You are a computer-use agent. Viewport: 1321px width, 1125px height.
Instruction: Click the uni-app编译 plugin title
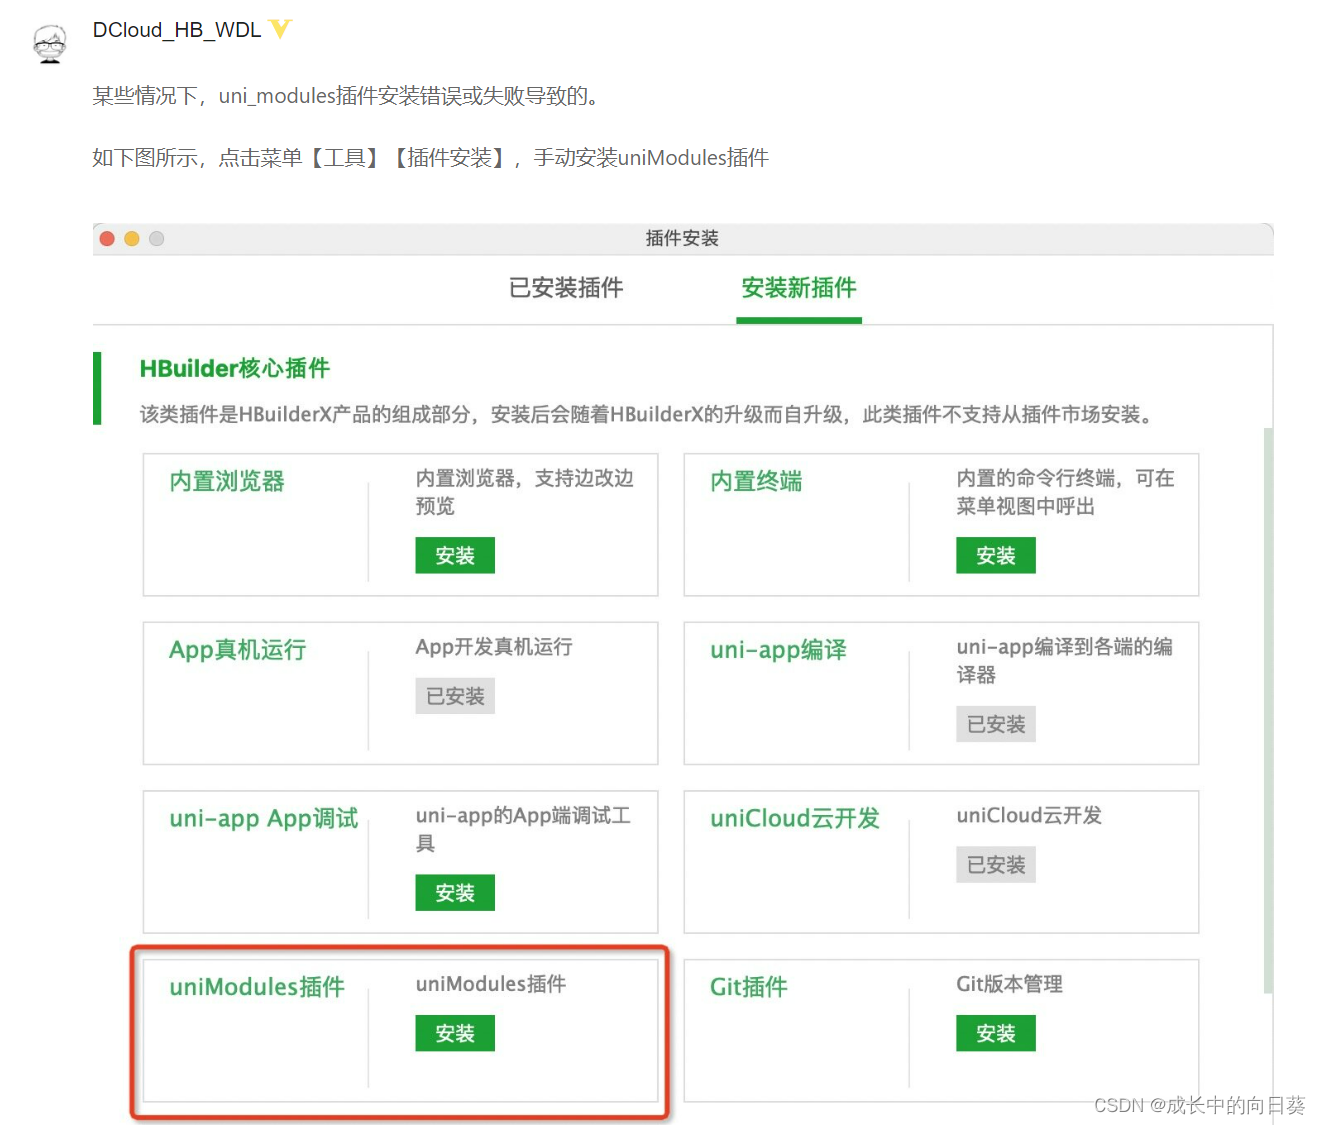click(778, 650)
